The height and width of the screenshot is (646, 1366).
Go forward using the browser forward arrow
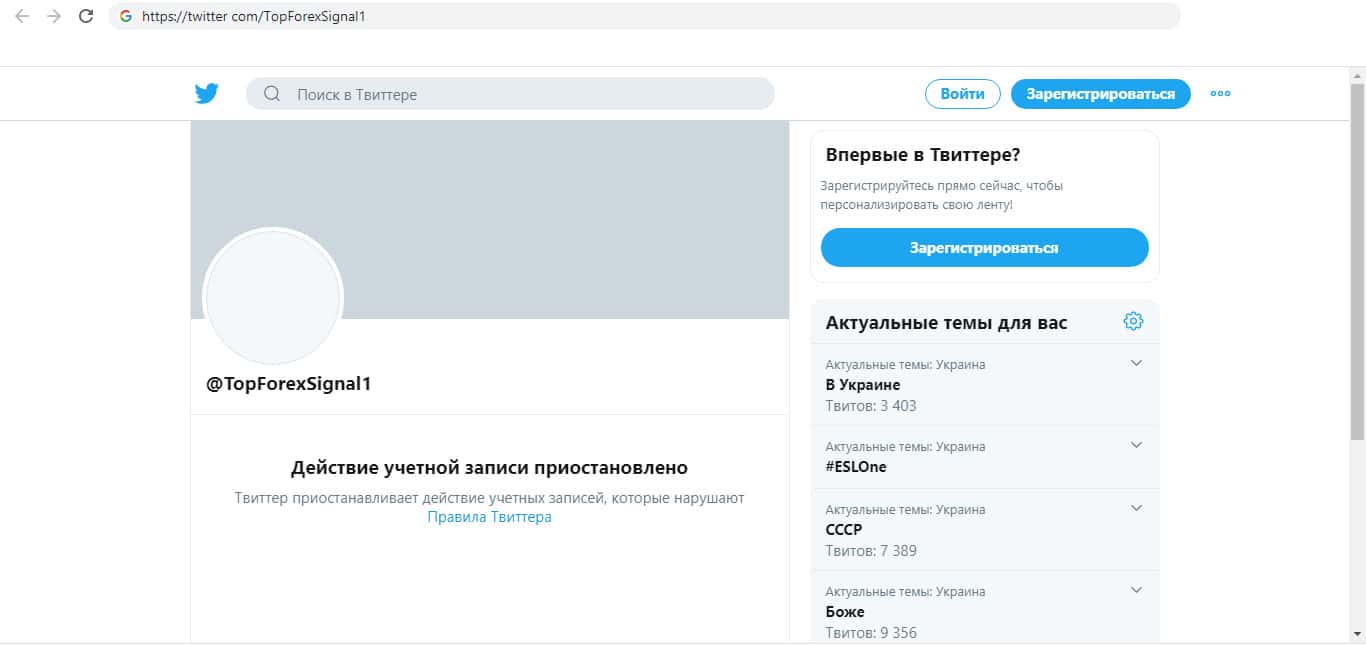pos(54,16)
